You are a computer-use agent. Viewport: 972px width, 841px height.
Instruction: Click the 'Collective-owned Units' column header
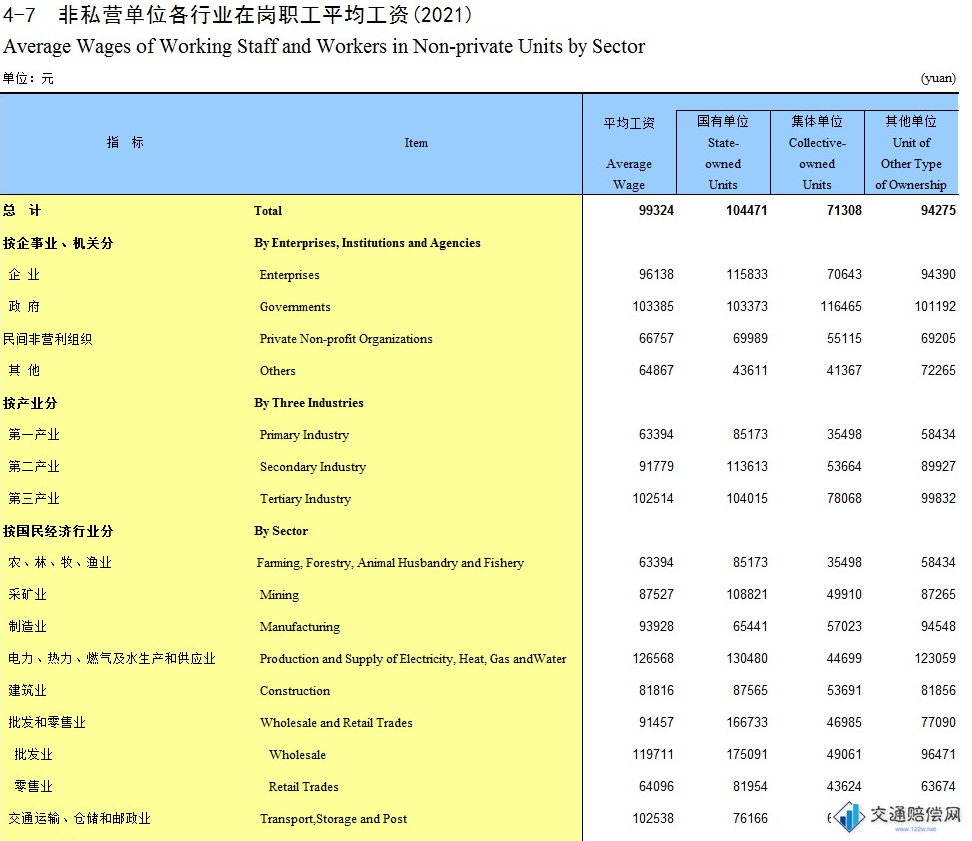817,152
